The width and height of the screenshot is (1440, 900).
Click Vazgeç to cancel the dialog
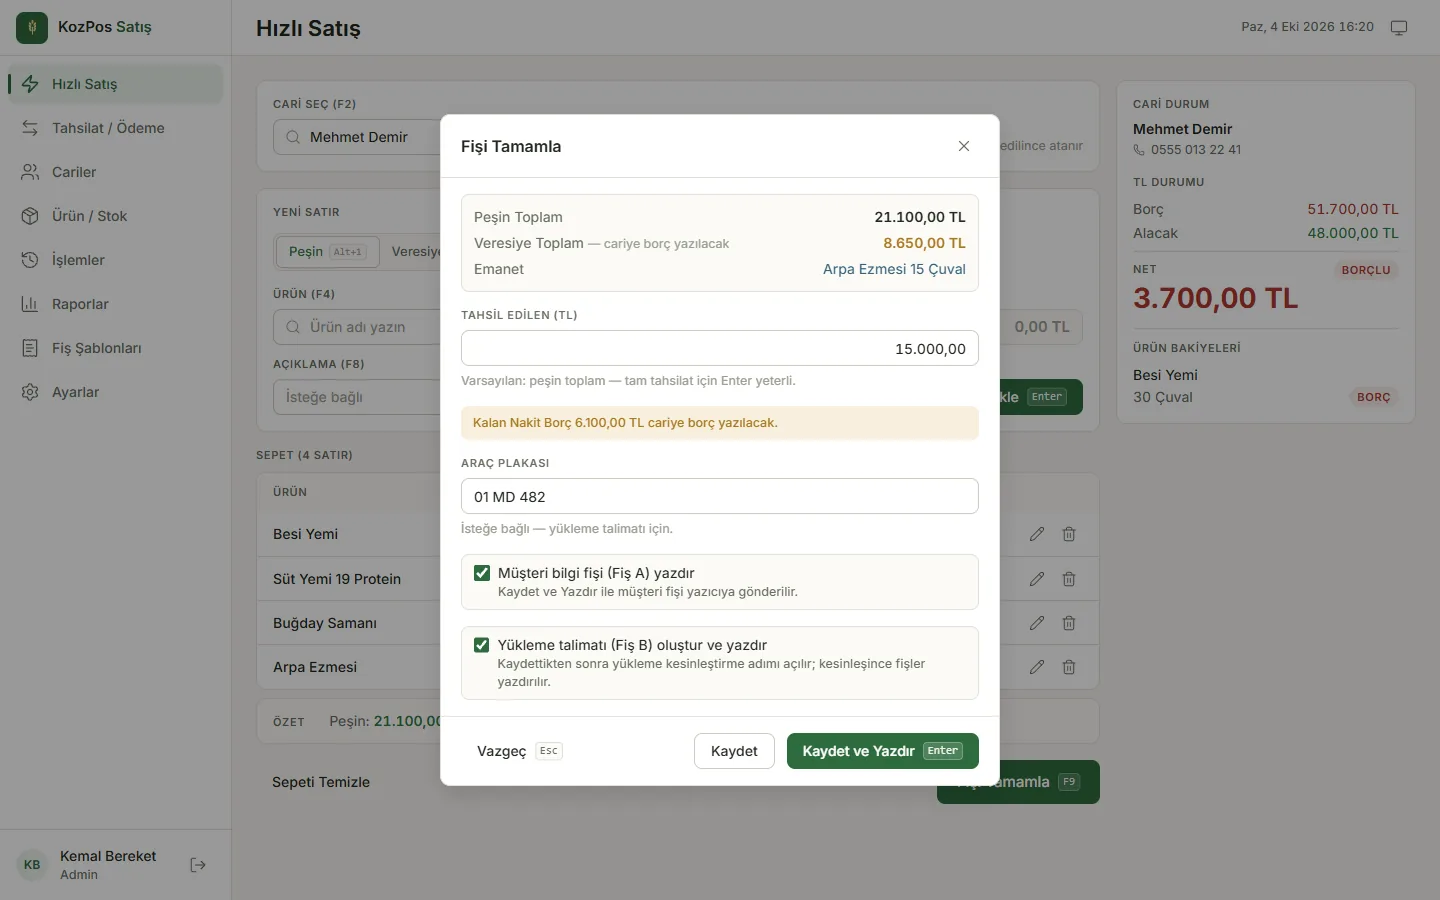pyautogui.click(x=519, y=751)
